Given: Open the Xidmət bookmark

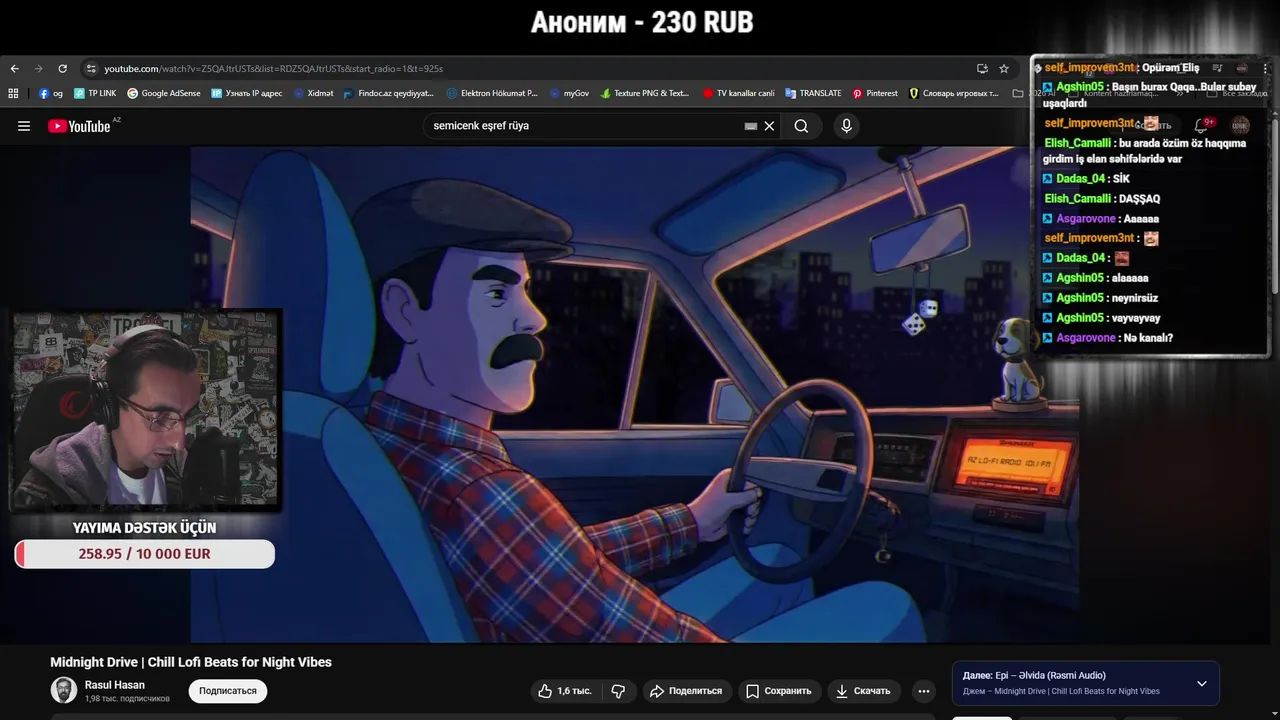Looking at the screenshot, I should pos(314,93).
